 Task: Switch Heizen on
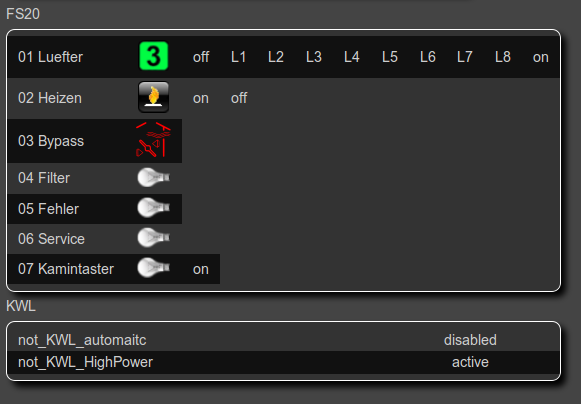200,98
